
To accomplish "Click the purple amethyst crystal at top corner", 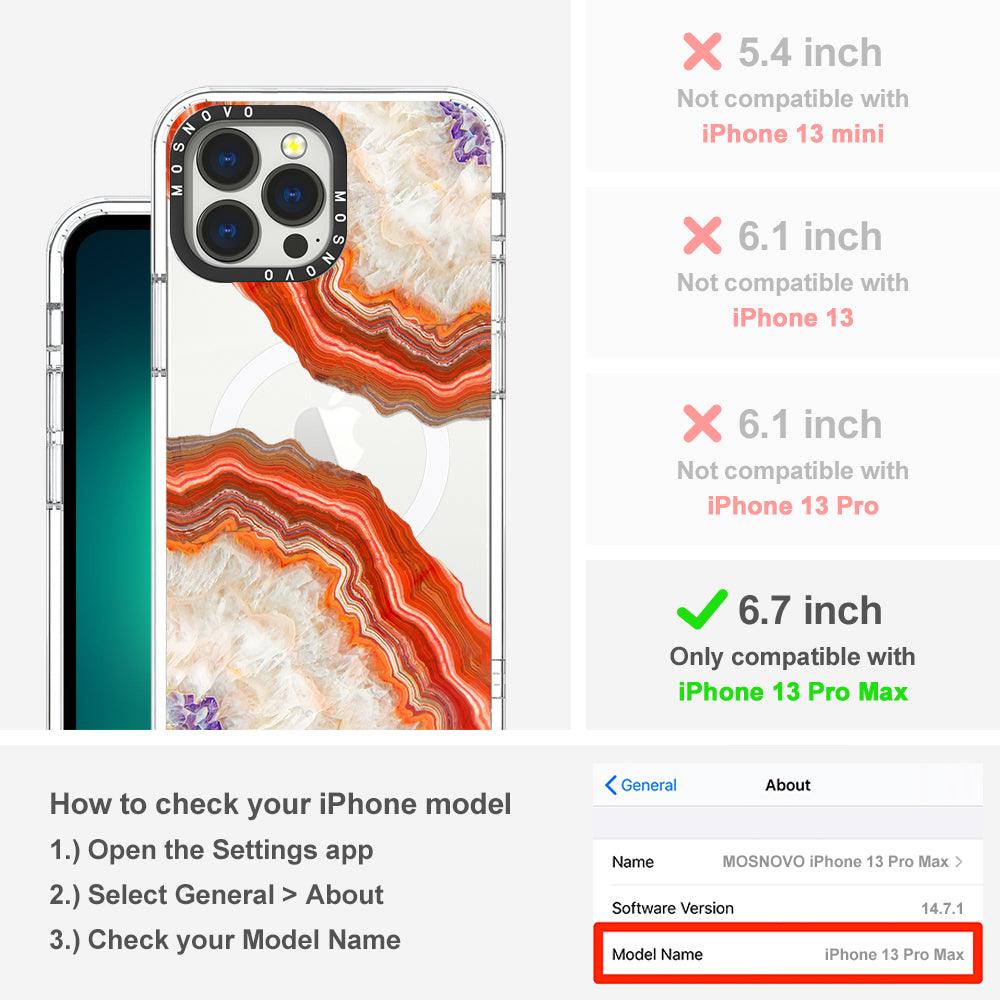I will 466,133.
